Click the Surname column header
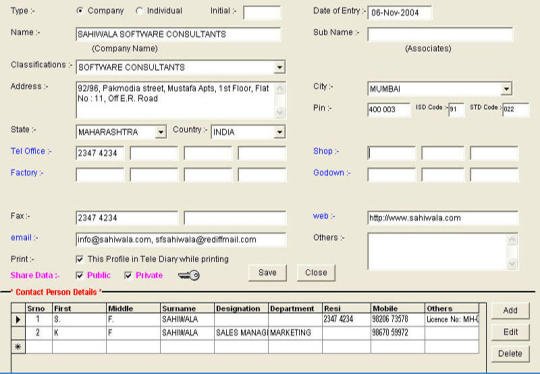 tap(187, 308)
